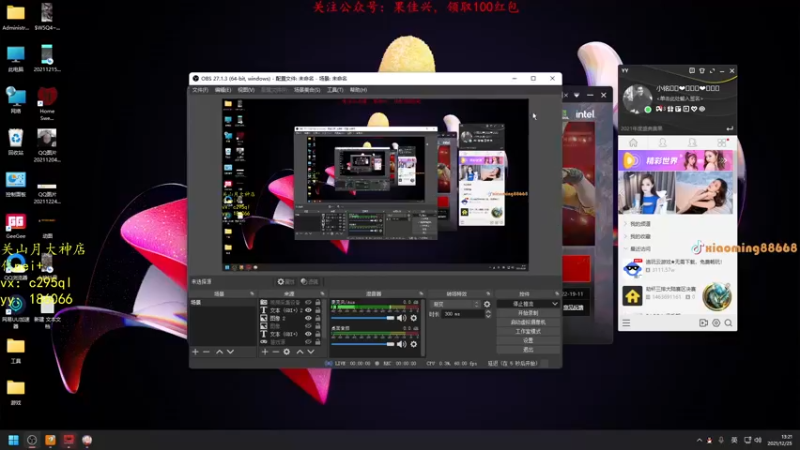
Task: Open the 工具(T) menu in OBS
Action: click(335, 90)
